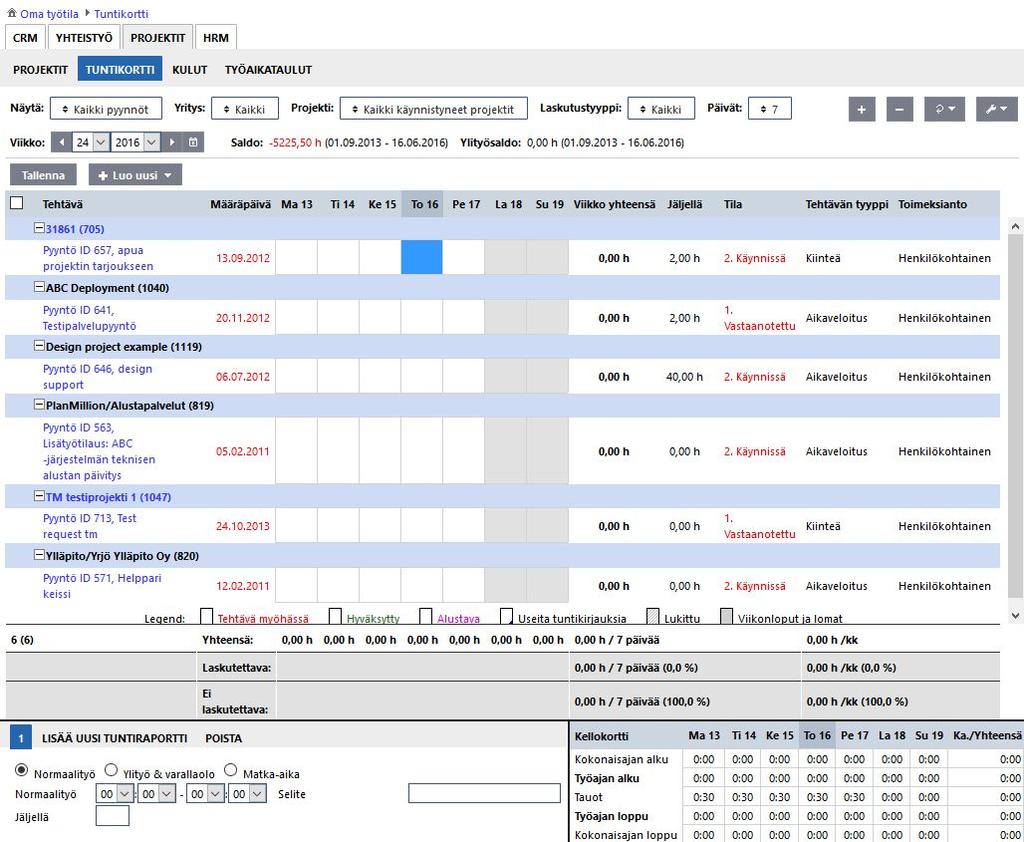
Task: Open Pyyntö ID 657 task link
Action: pos(98,258)
